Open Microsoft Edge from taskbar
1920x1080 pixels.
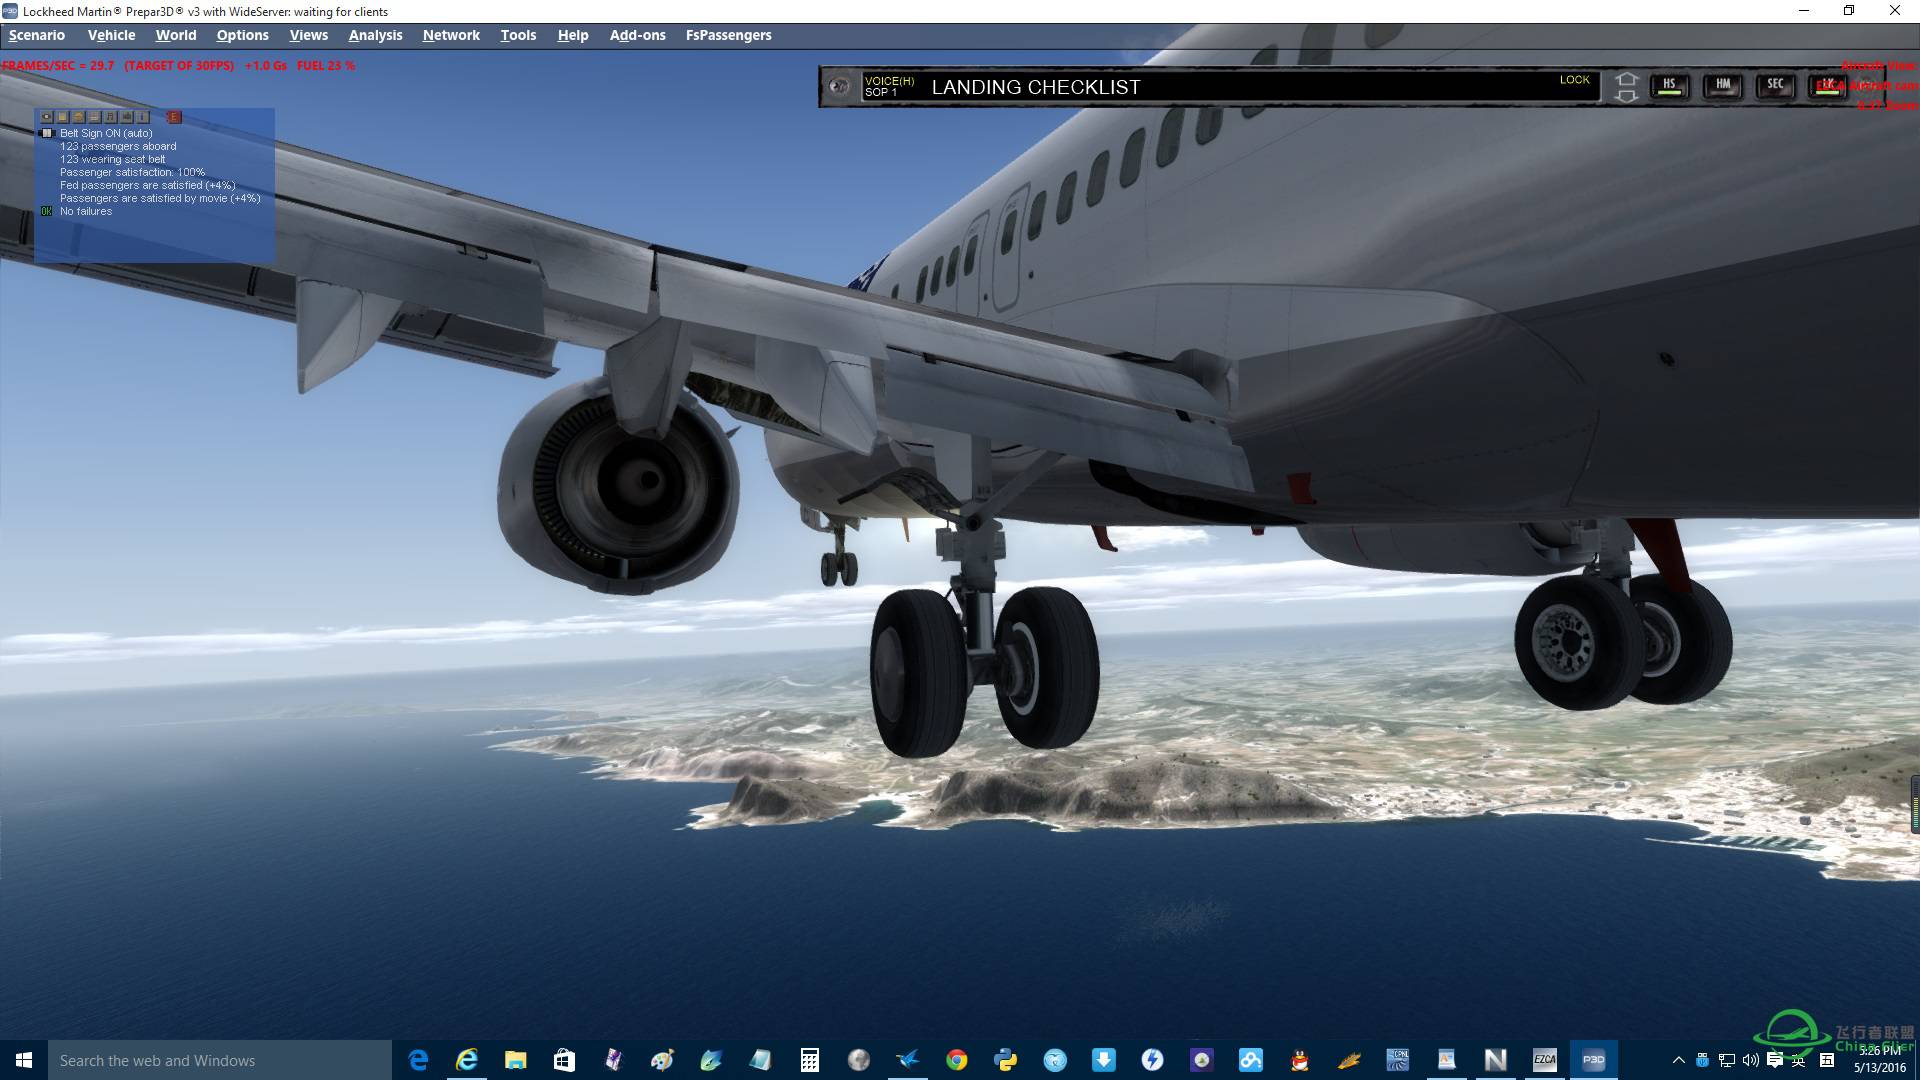418,1060
